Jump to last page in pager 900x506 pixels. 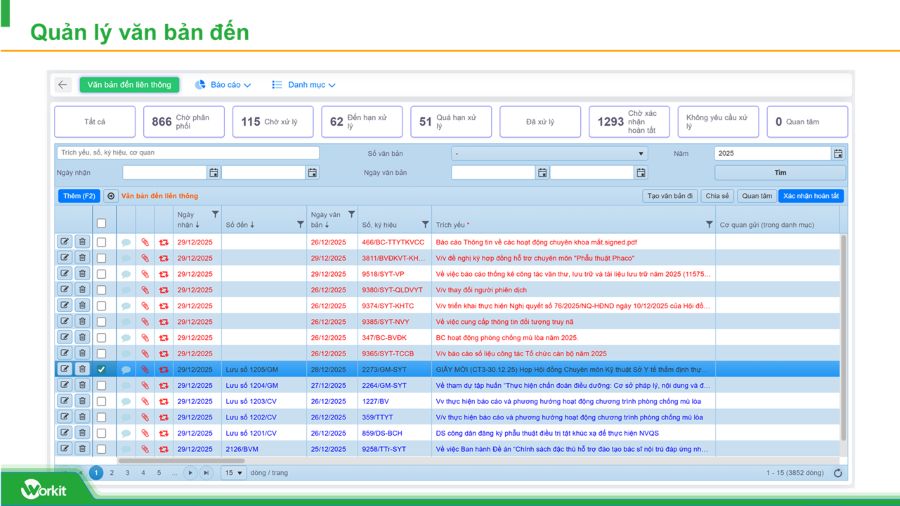[206, 473]
